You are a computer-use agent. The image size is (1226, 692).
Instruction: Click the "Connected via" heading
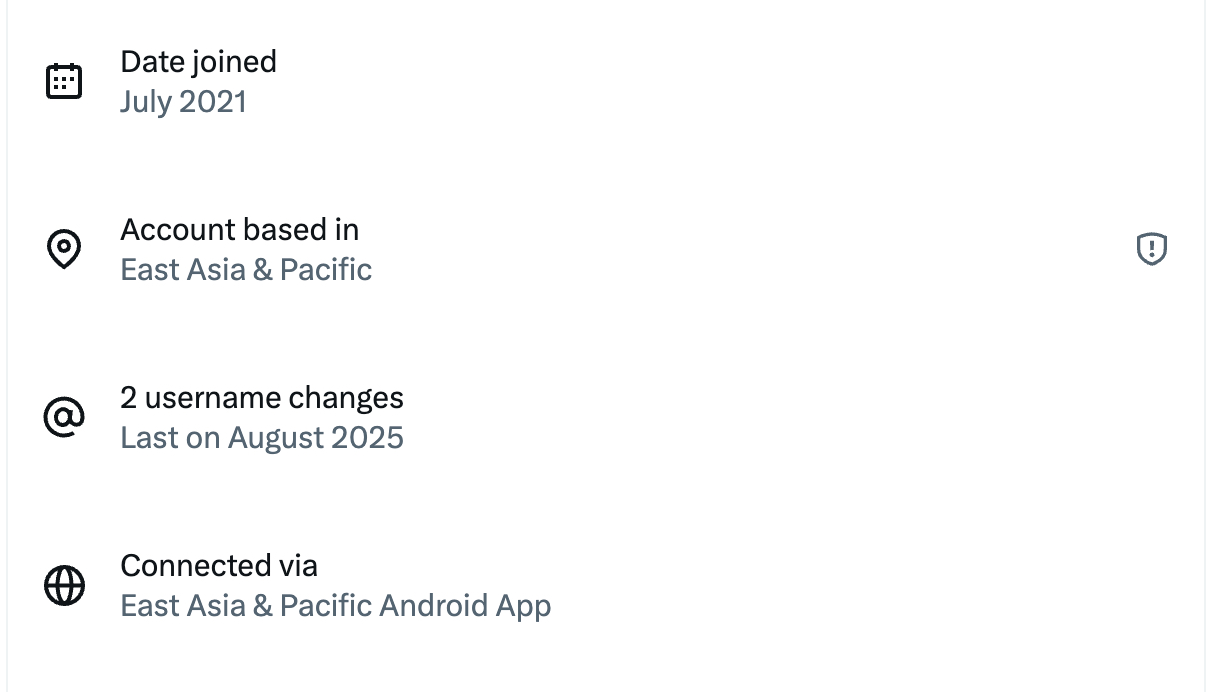click(x=219, y=566)
